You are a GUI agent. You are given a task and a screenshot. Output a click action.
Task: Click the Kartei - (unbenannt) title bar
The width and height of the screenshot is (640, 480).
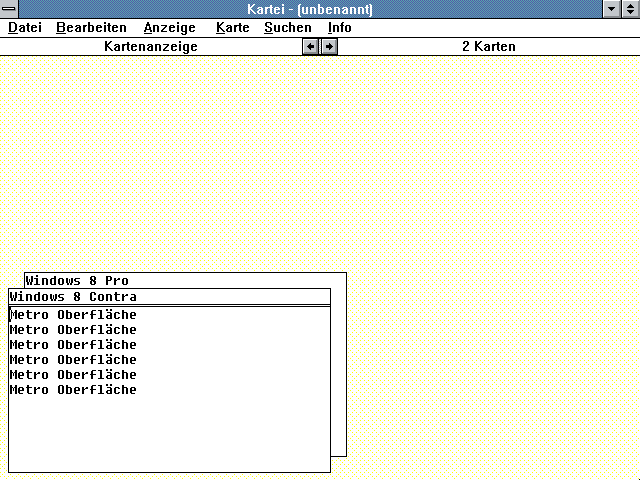point(310,9)
